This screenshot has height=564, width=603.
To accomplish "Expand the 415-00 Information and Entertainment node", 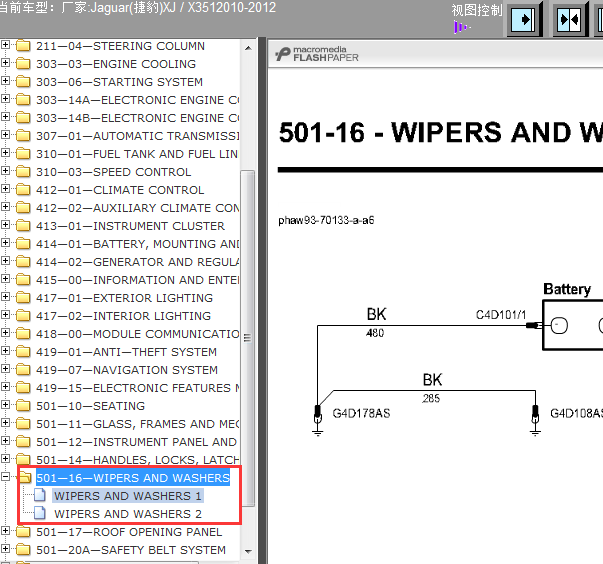I will point(5,278).
